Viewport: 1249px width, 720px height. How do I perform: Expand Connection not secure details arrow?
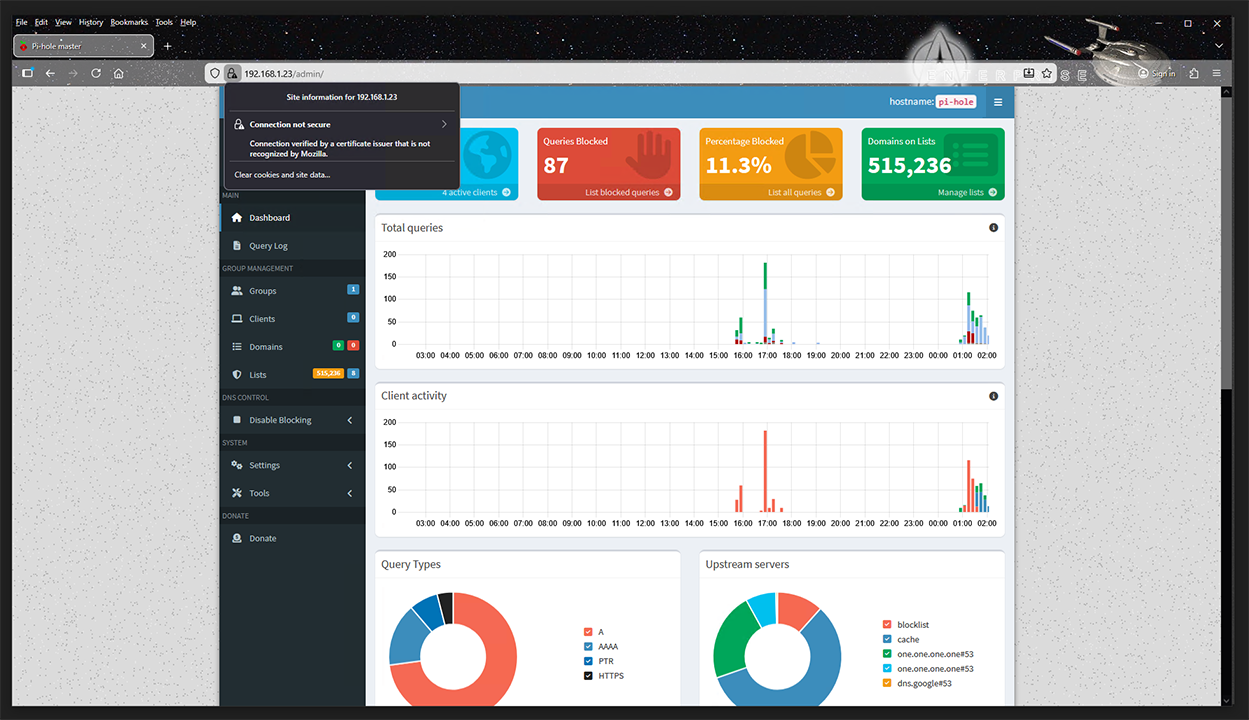444,125
